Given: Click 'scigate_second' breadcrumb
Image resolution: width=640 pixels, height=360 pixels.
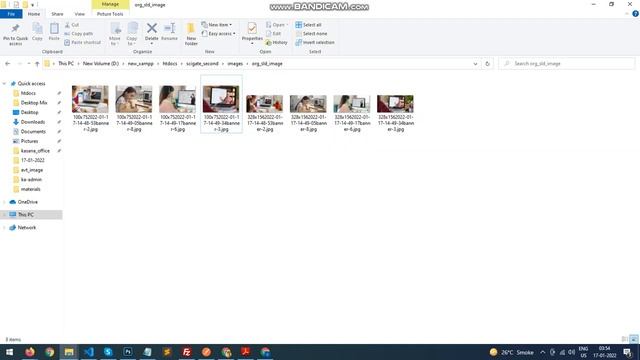Looking at the screenshot, I should point(202,64).
